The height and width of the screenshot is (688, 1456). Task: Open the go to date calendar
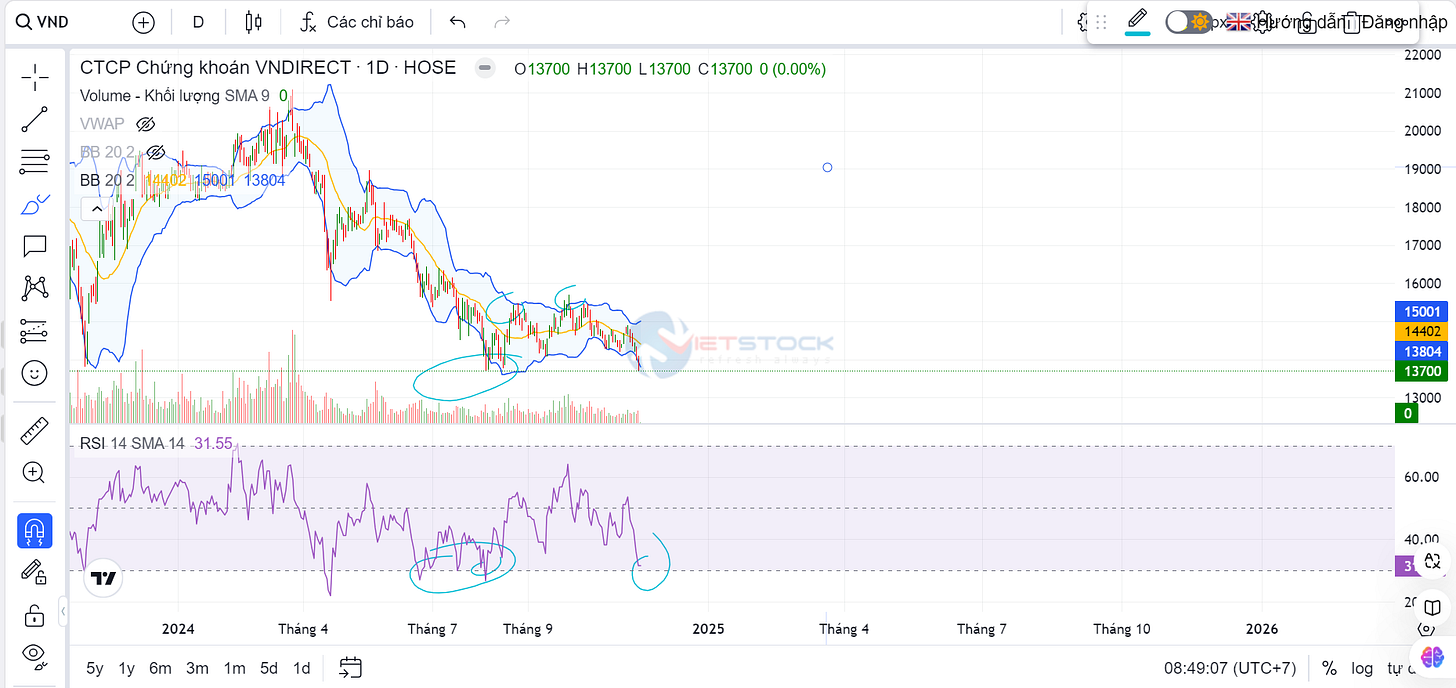click(350, 668)
